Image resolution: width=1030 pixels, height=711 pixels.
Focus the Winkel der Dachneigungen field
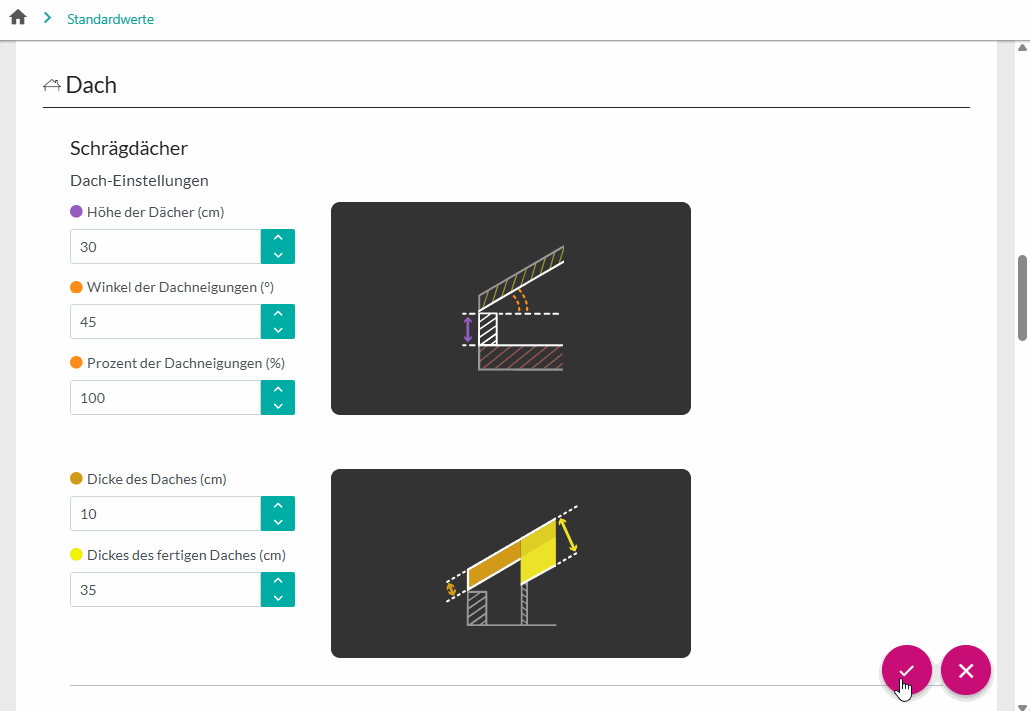pyautogui.click(x=165, y=322)
